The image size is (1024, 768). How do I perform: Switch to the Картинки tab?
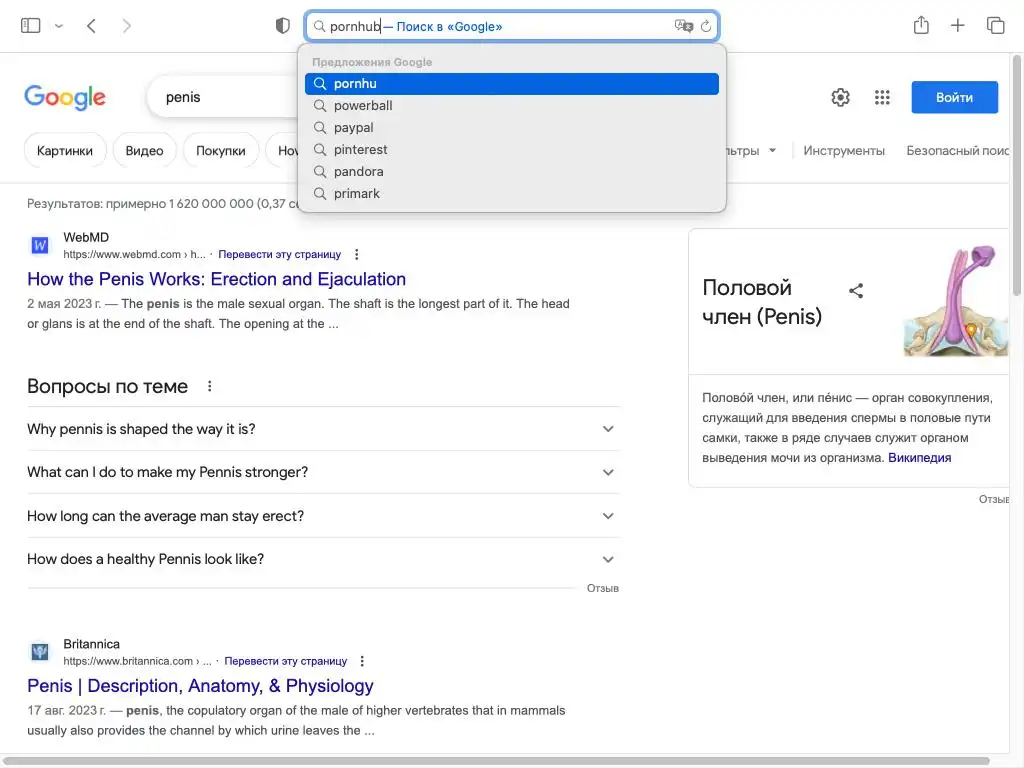[x=65, y=151]
